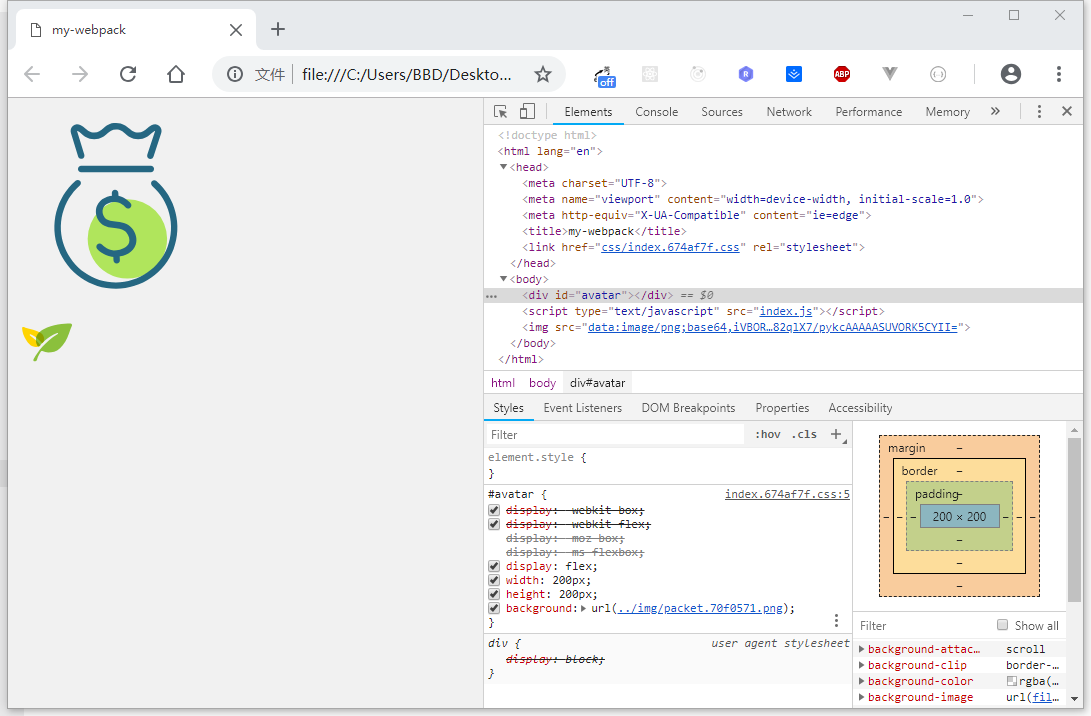1091x716 pixels.
Task: Switch to the Network tab
Action: (789, 111)
